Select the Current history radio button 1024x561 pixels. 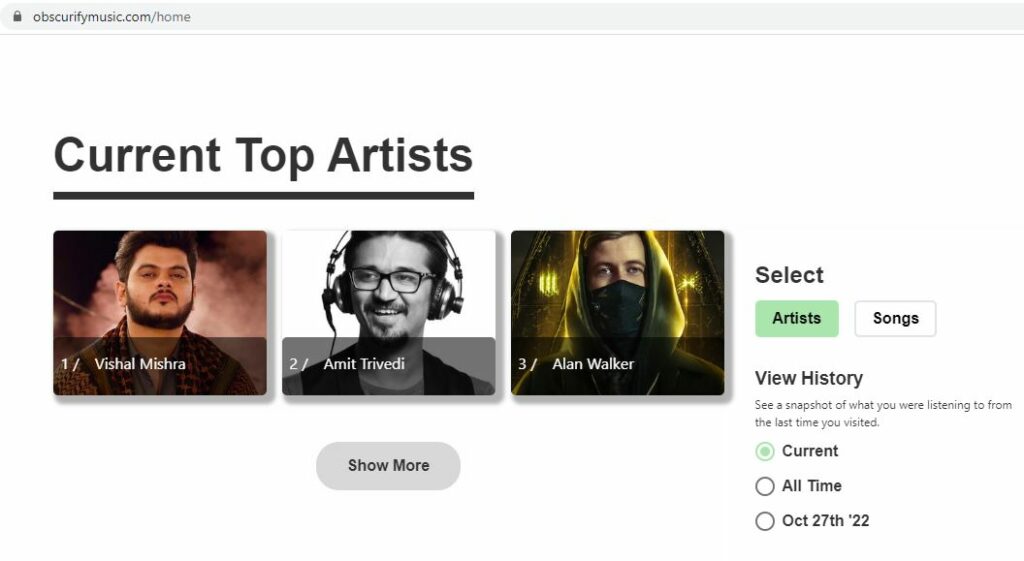pyautogui.click(x=765, y=452)
